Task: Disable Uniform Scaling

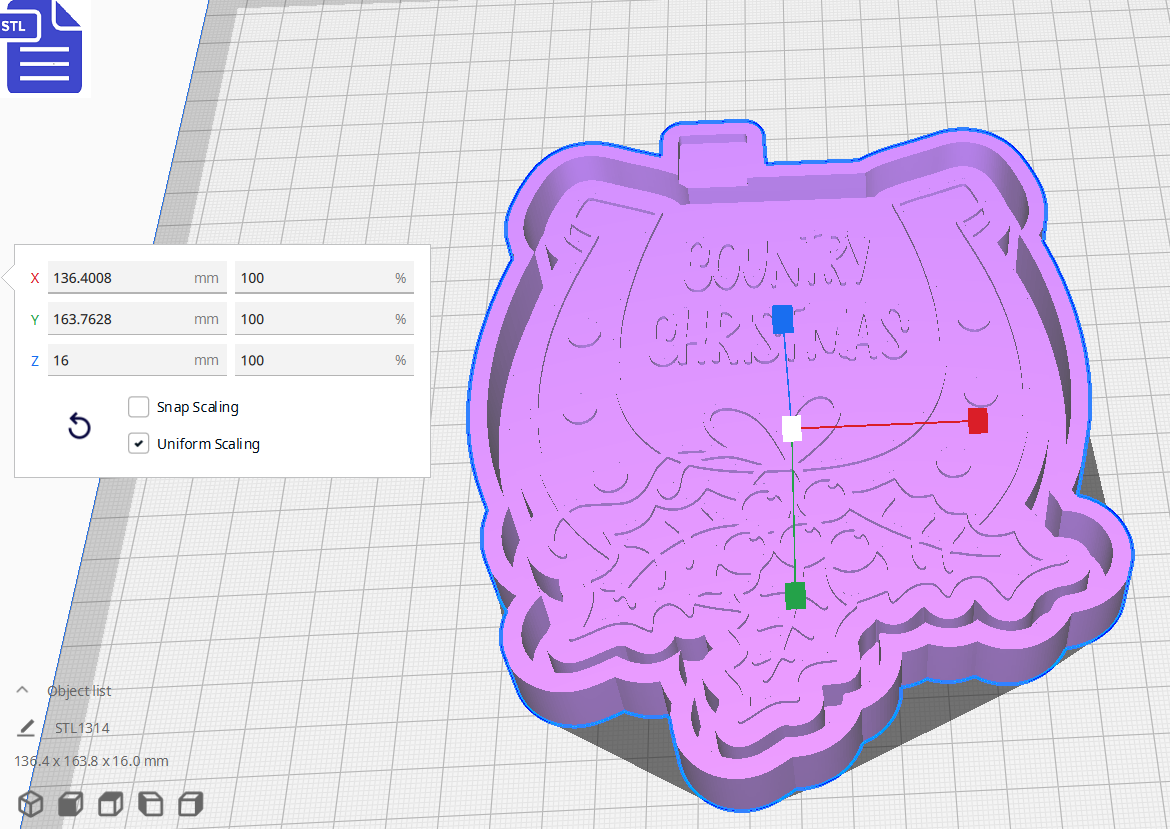Action: 138,442
